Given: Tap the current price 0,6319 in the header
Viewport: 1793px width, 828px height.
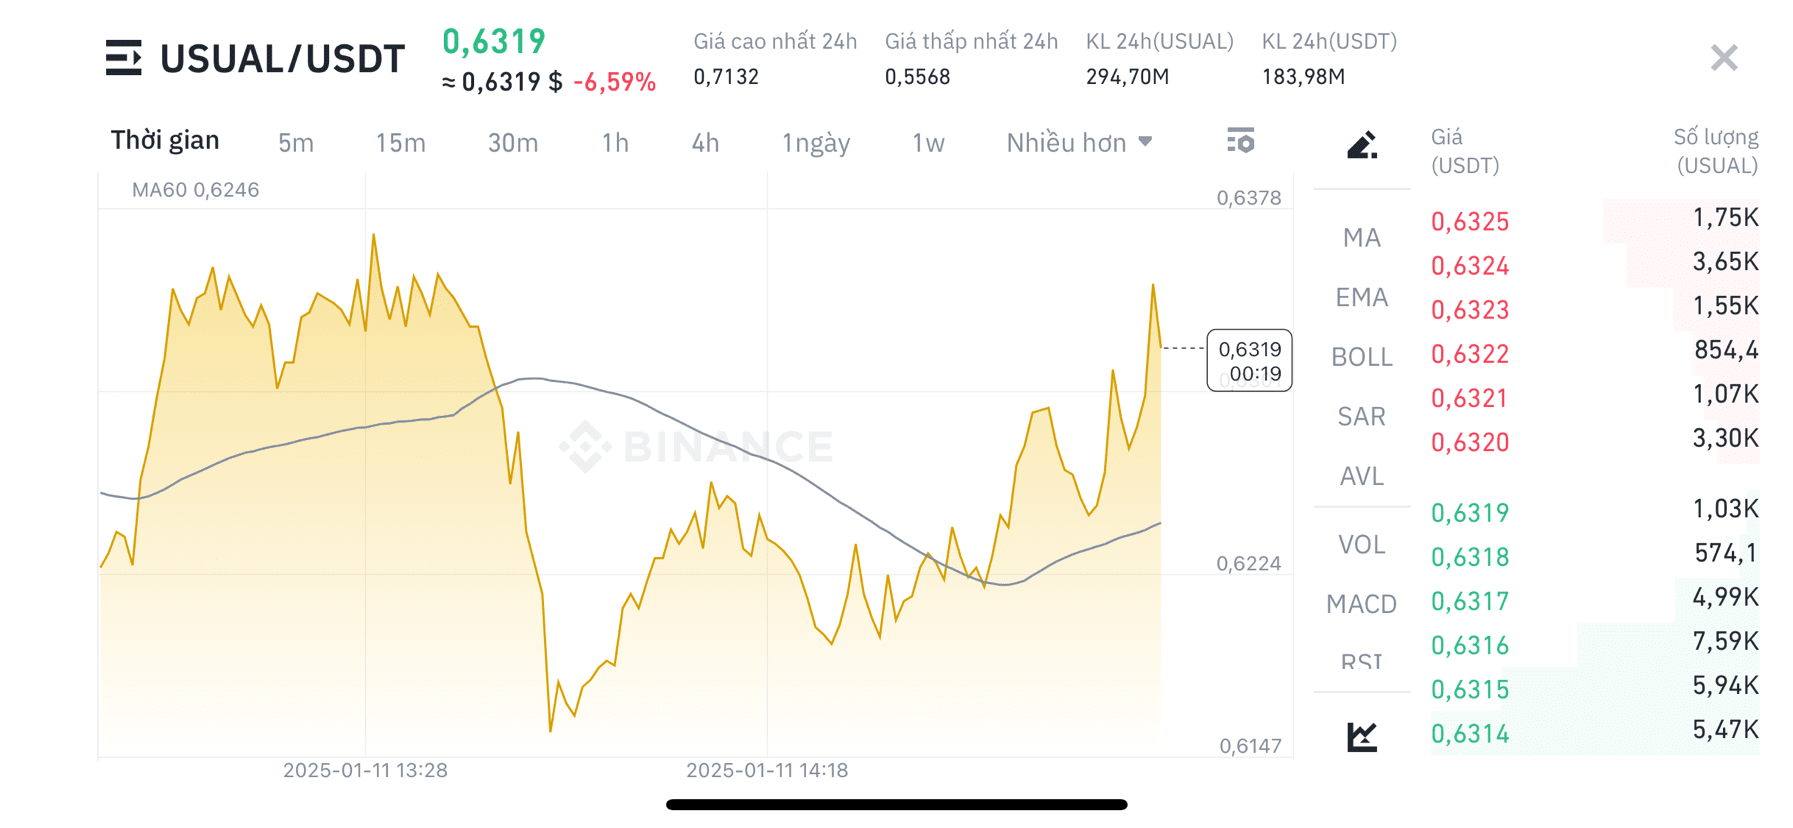Looking at the screenshot, I should point(494,42).
